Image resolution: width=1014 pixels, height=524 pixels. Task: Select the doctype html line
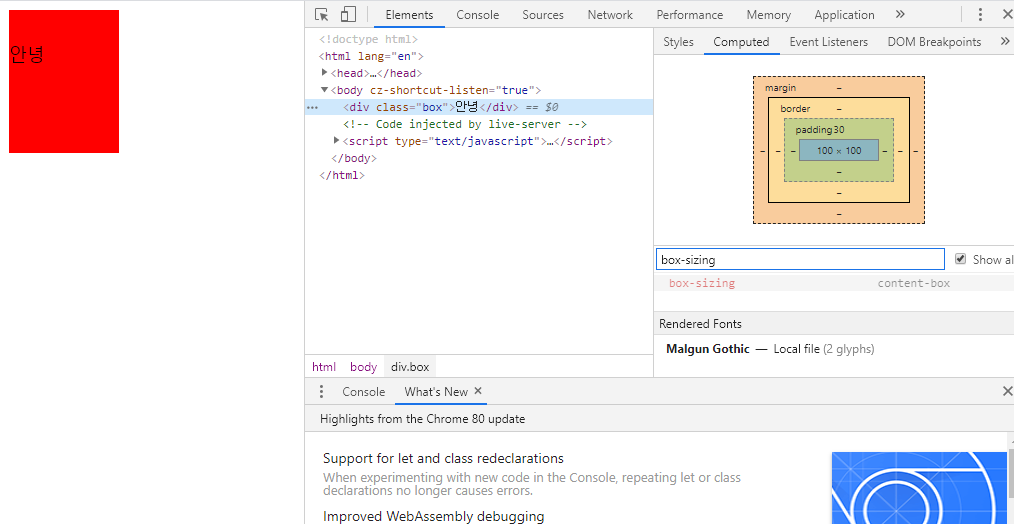(369, 39)
